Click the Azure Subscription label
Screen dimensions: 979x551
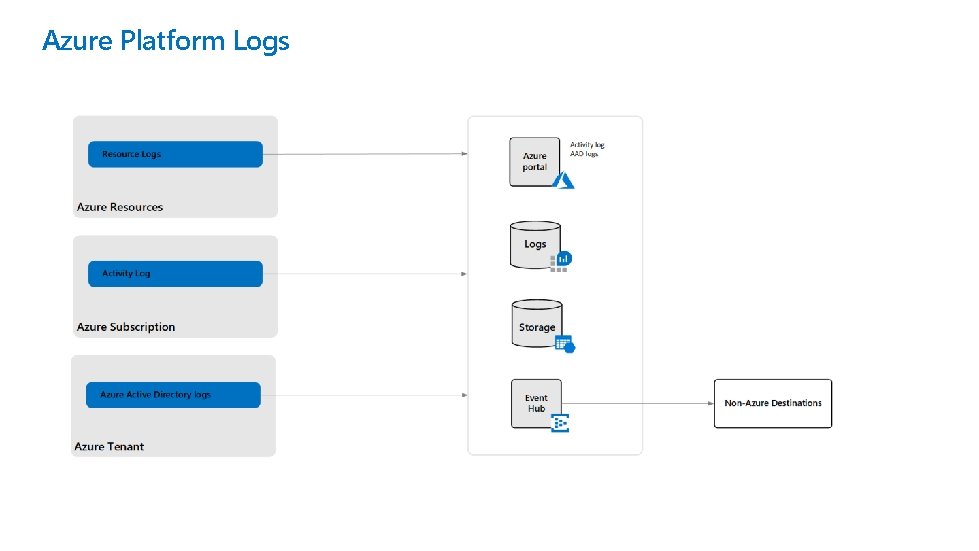click(x=126, y=327)
